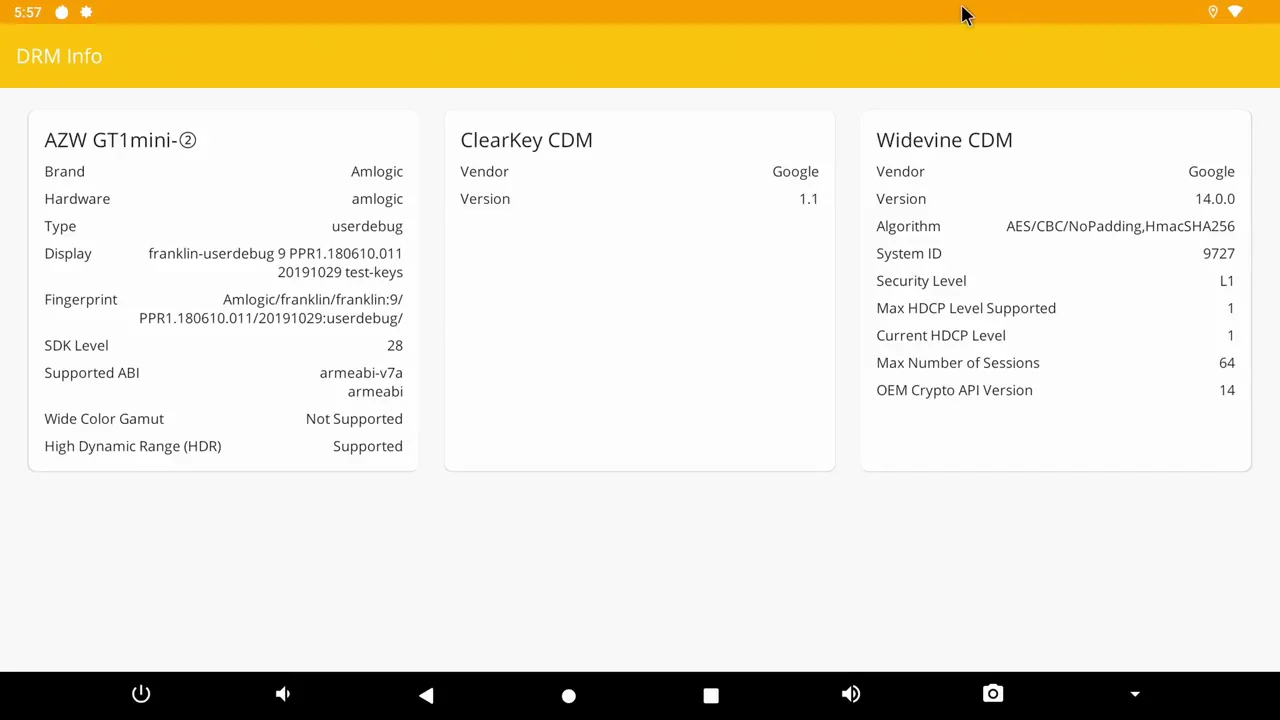Image resolution: width=1280 pixels, height=720 pixels.
Task: Click the System ID value 9727
Action: point(1219,254)
